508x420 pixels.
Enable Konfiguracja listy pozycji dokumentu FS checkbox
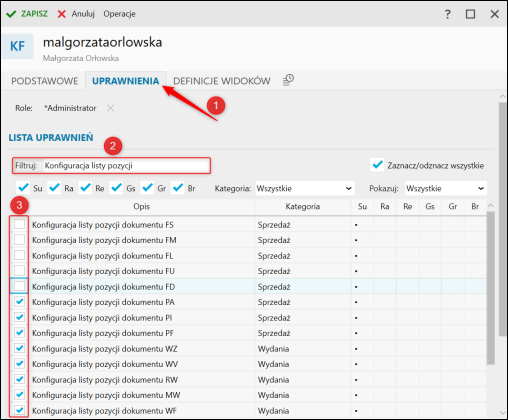pyautogui.click(x=19, y=224)
